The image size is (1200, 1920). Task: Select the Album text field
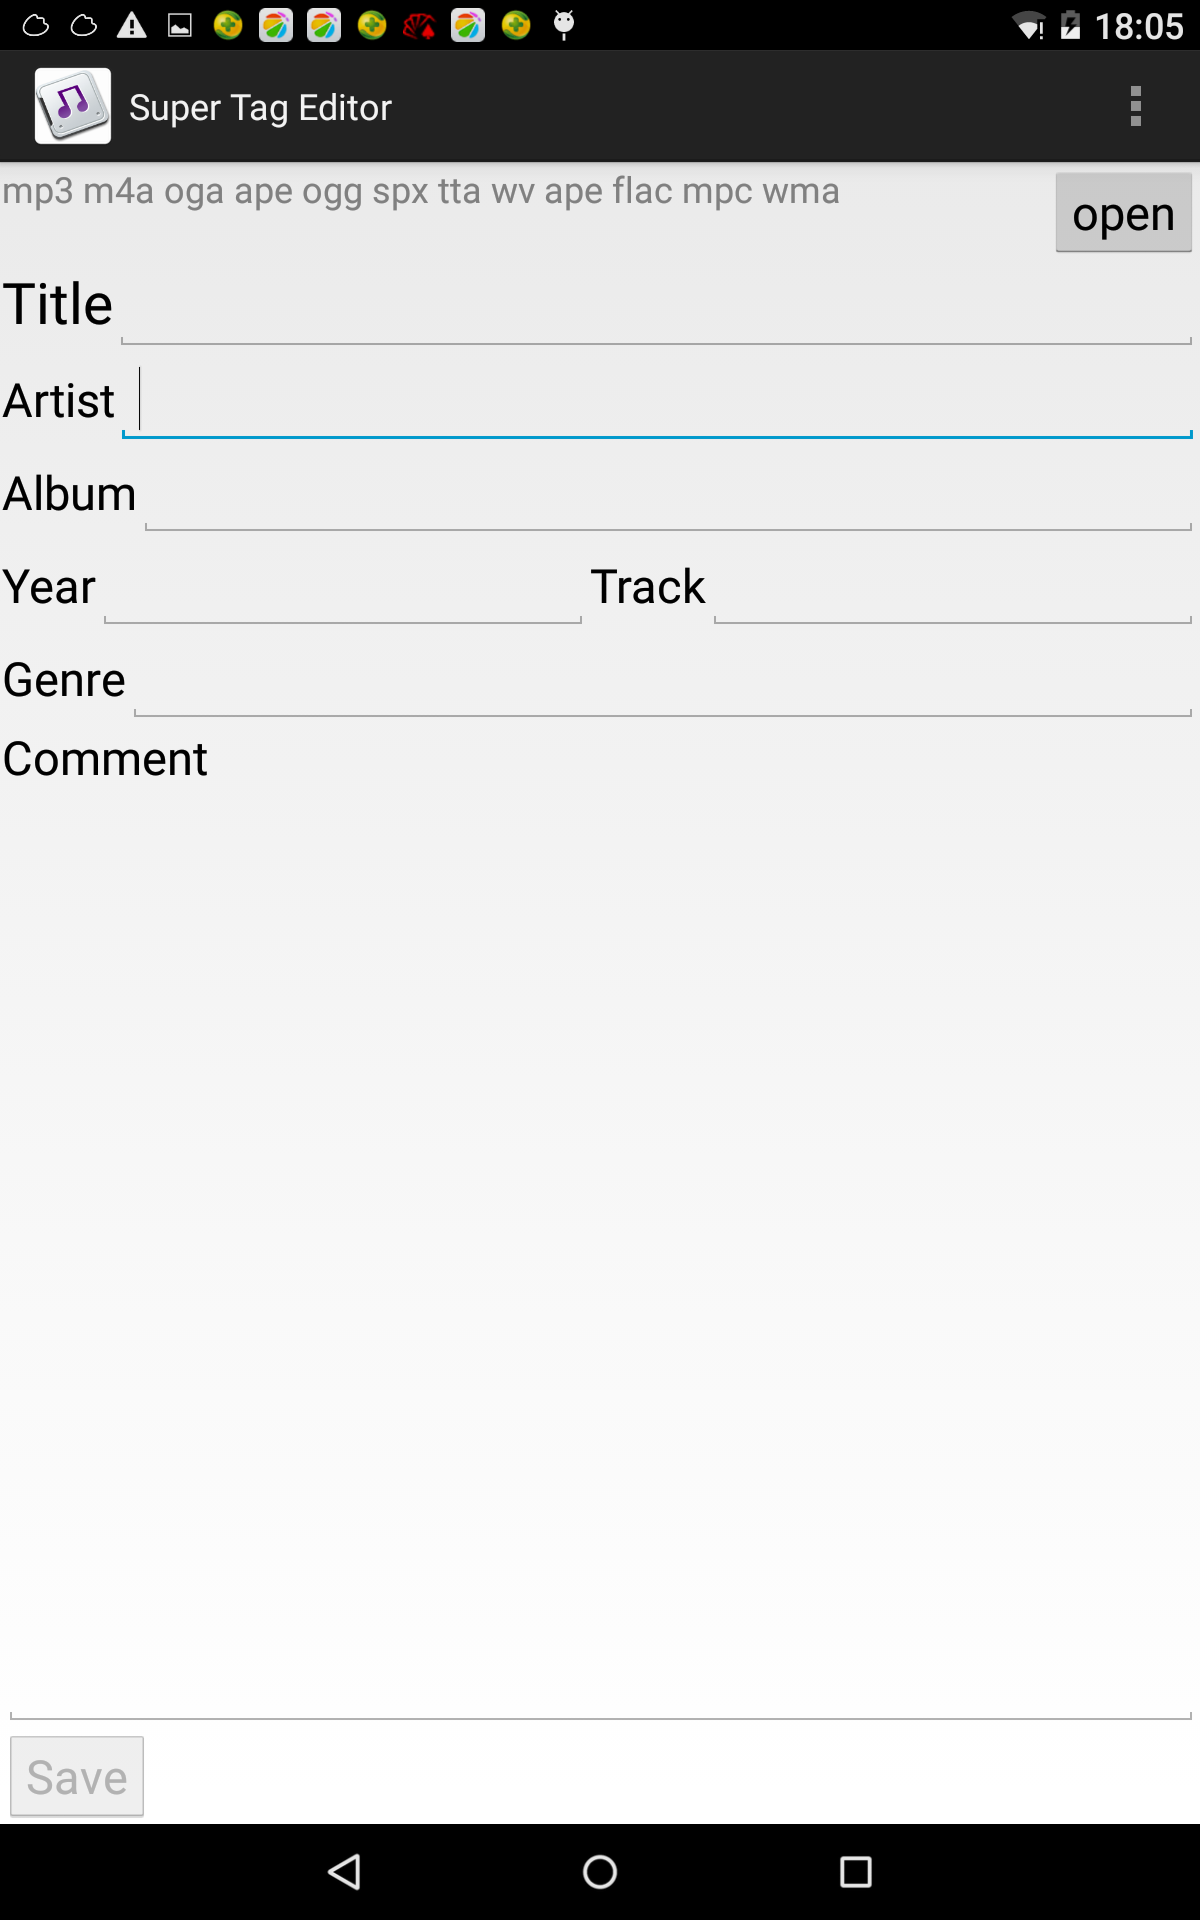coord(668,492)
